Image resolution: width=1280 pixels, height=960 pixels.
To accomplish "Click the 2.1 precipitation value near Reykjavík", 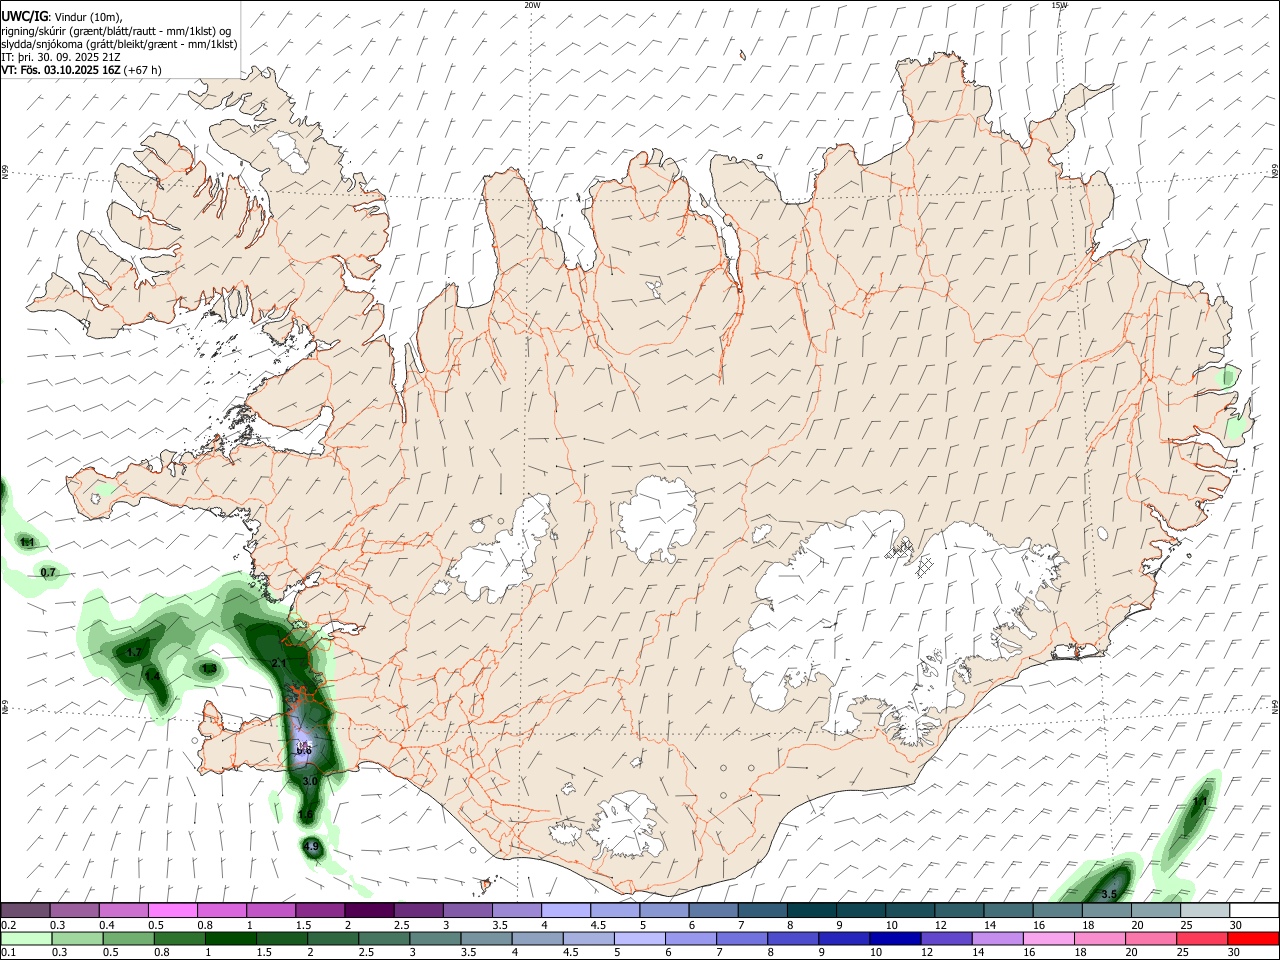I will pyautogui.click(x=280, y=663).
